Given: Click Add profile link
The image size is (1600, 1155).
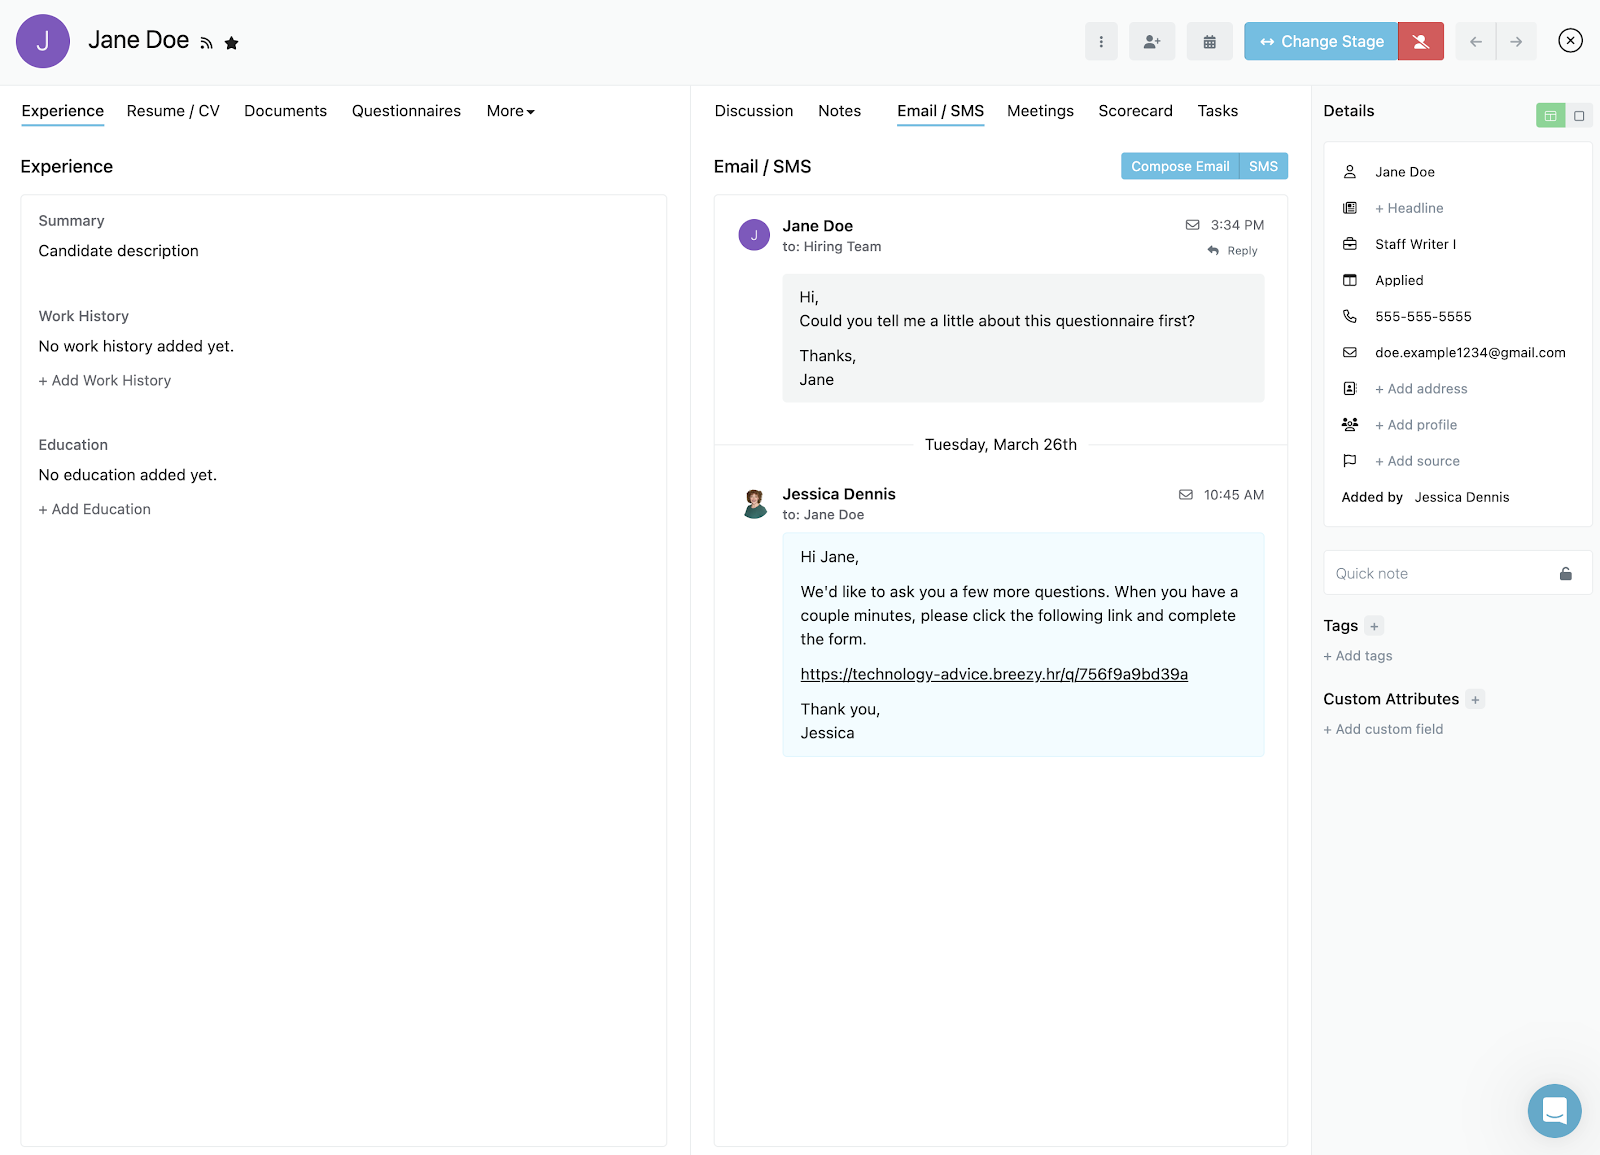Looking at the screenshot, I should pos(1416,425).
